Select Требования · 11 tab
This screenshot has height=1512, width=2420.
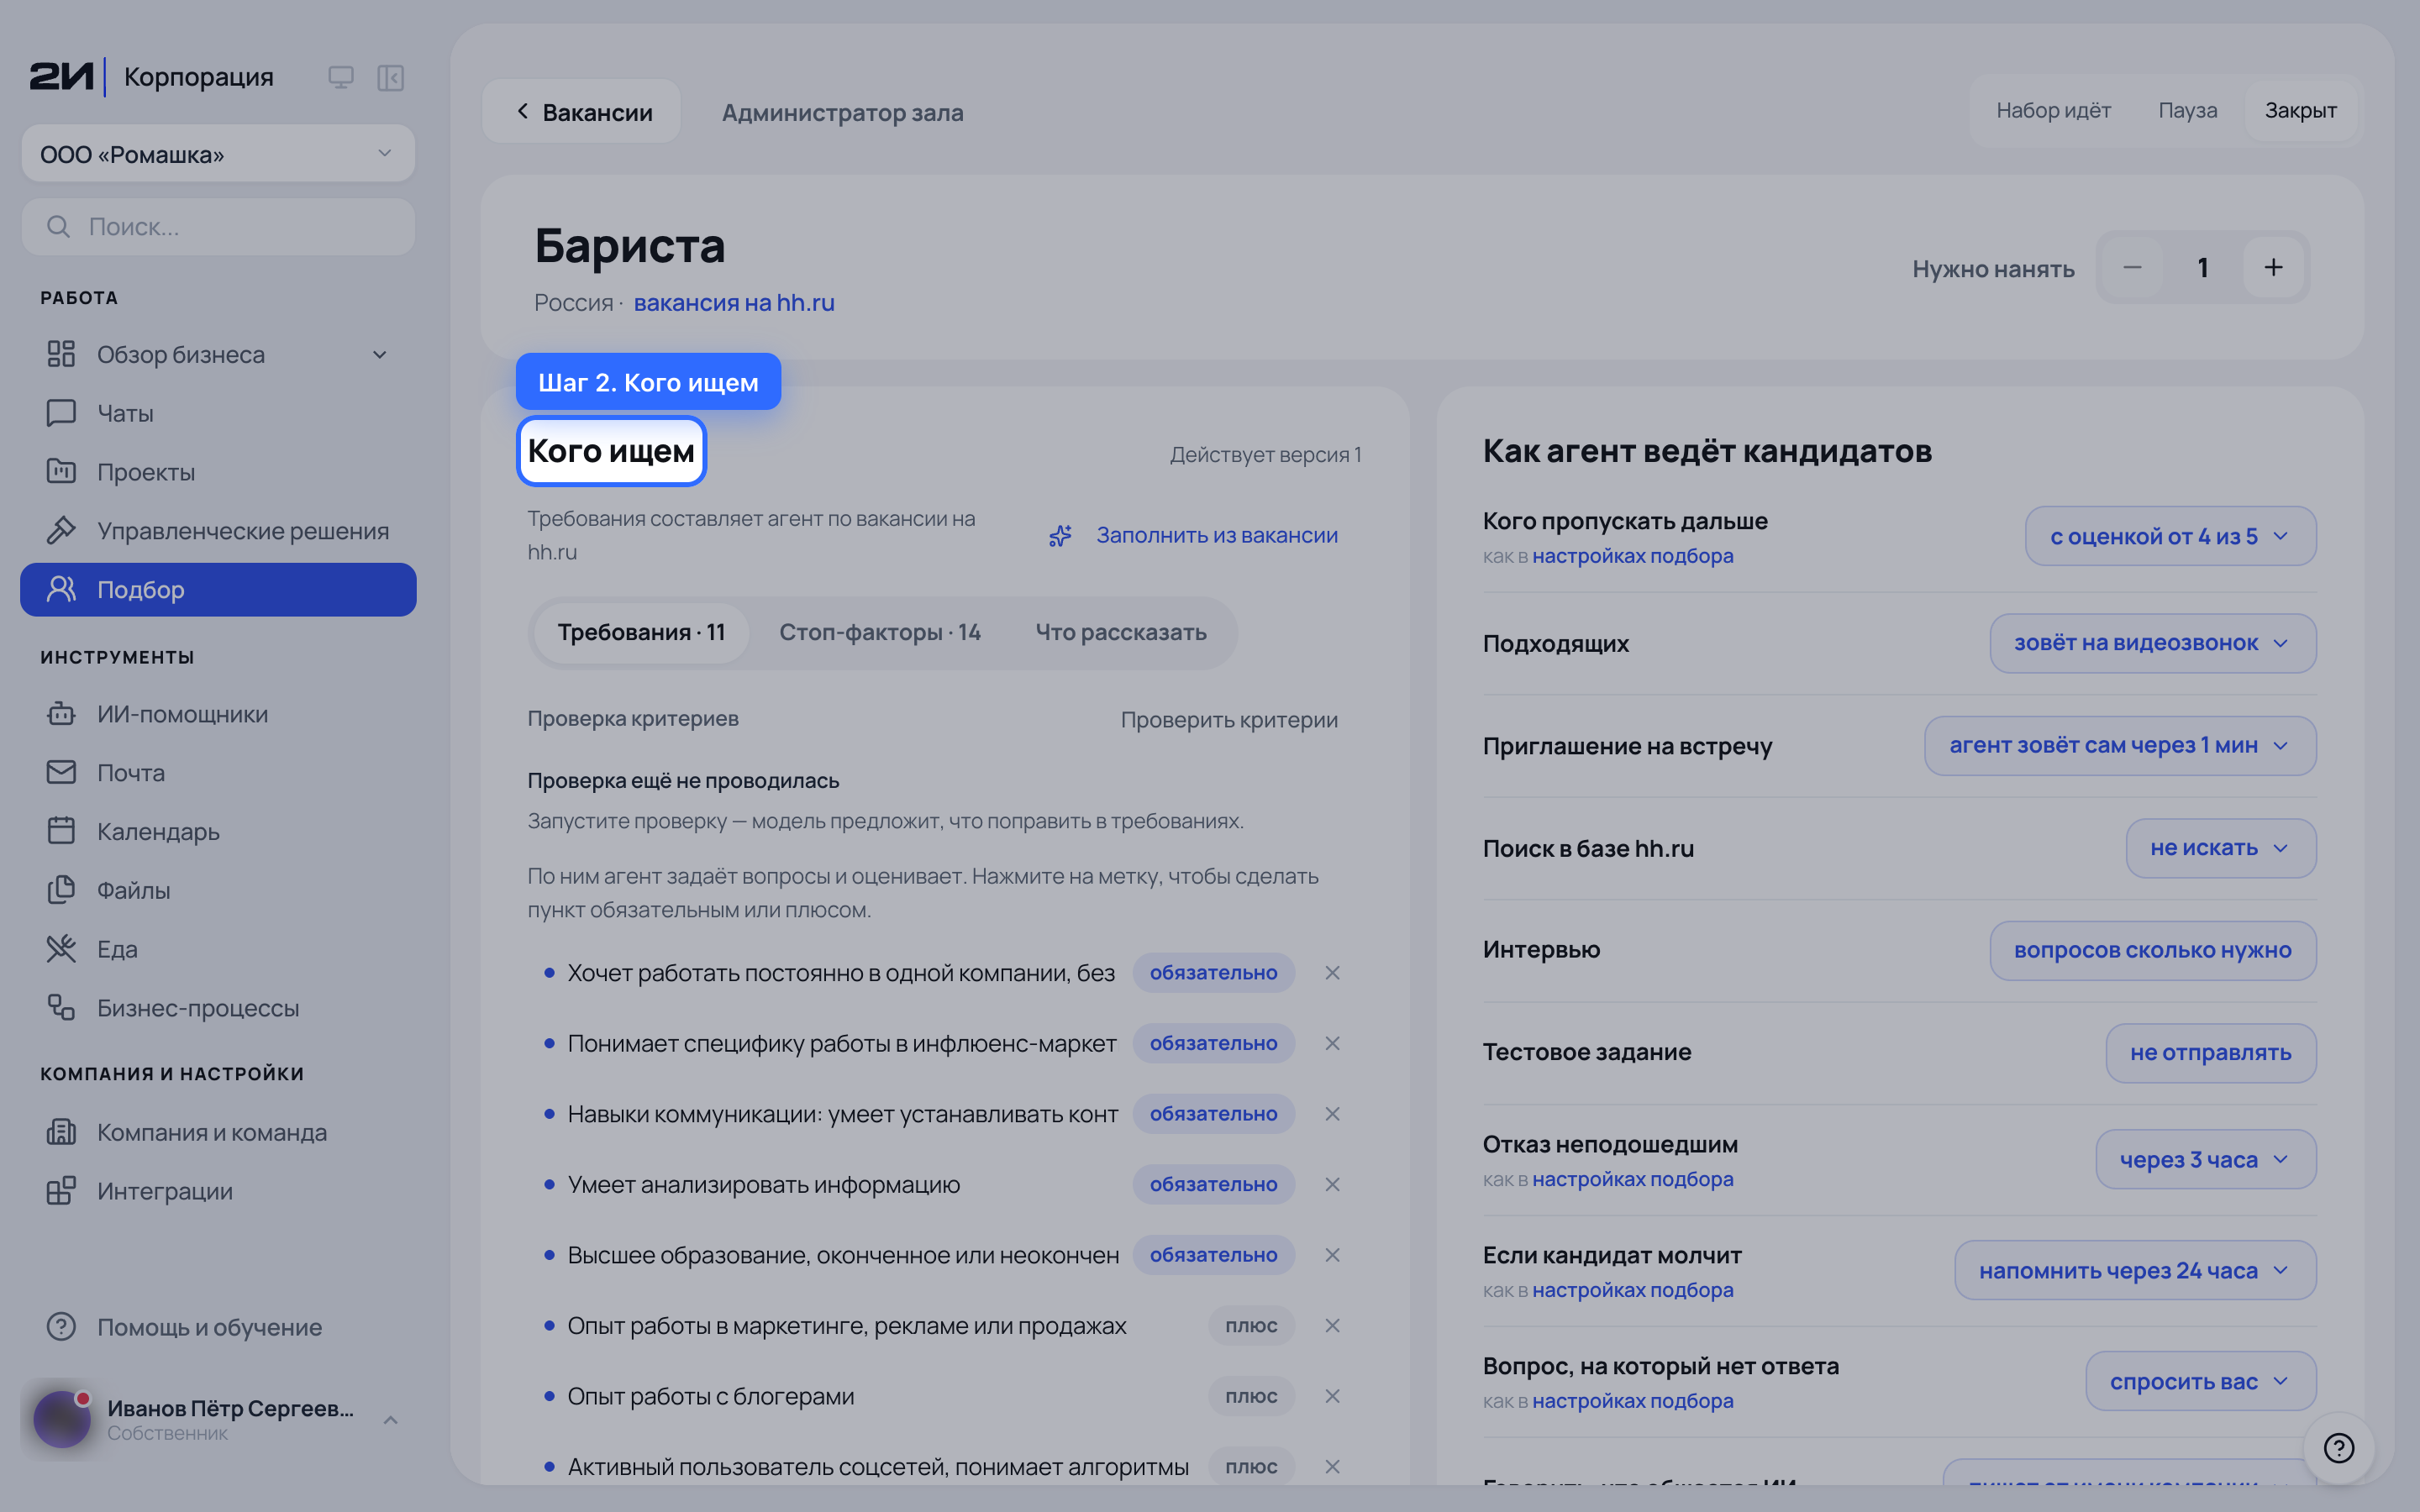[641, 632]
